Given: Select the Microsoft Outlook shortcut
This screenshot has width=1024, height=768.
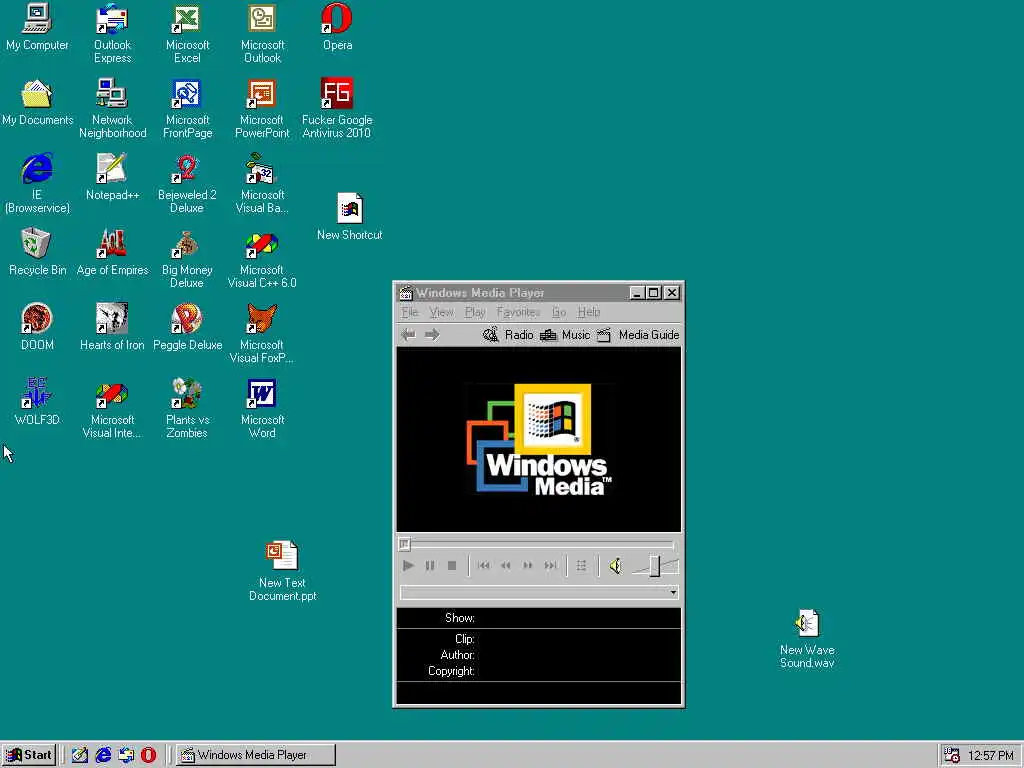Looking at the screenshot, I should (262, 33).
